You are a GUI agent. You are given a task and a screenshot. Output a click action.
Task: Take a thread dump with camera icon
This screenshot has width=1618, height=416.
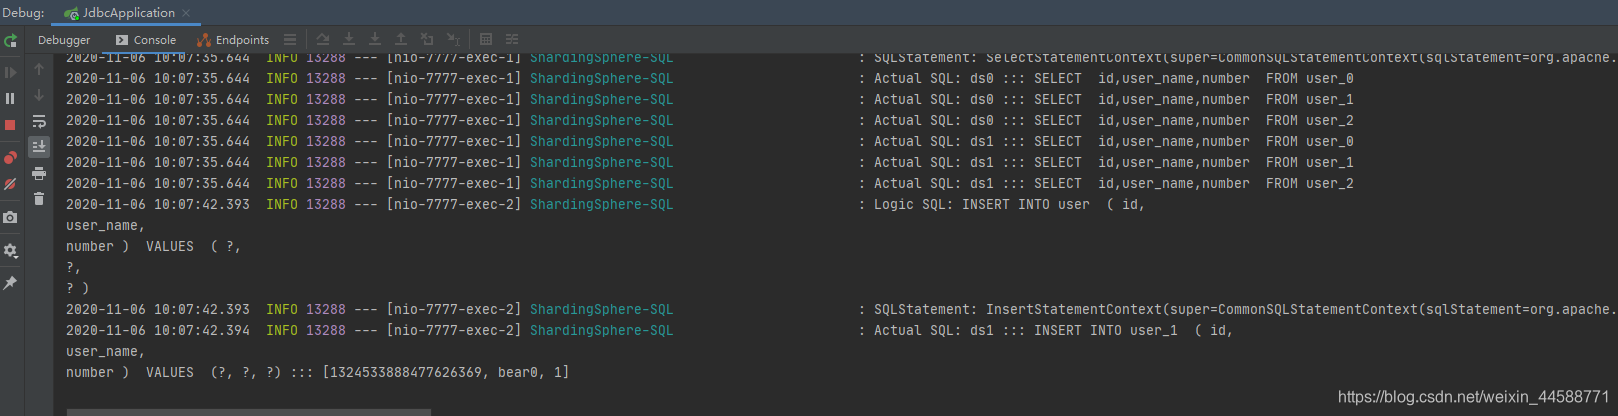pos(10,217)
